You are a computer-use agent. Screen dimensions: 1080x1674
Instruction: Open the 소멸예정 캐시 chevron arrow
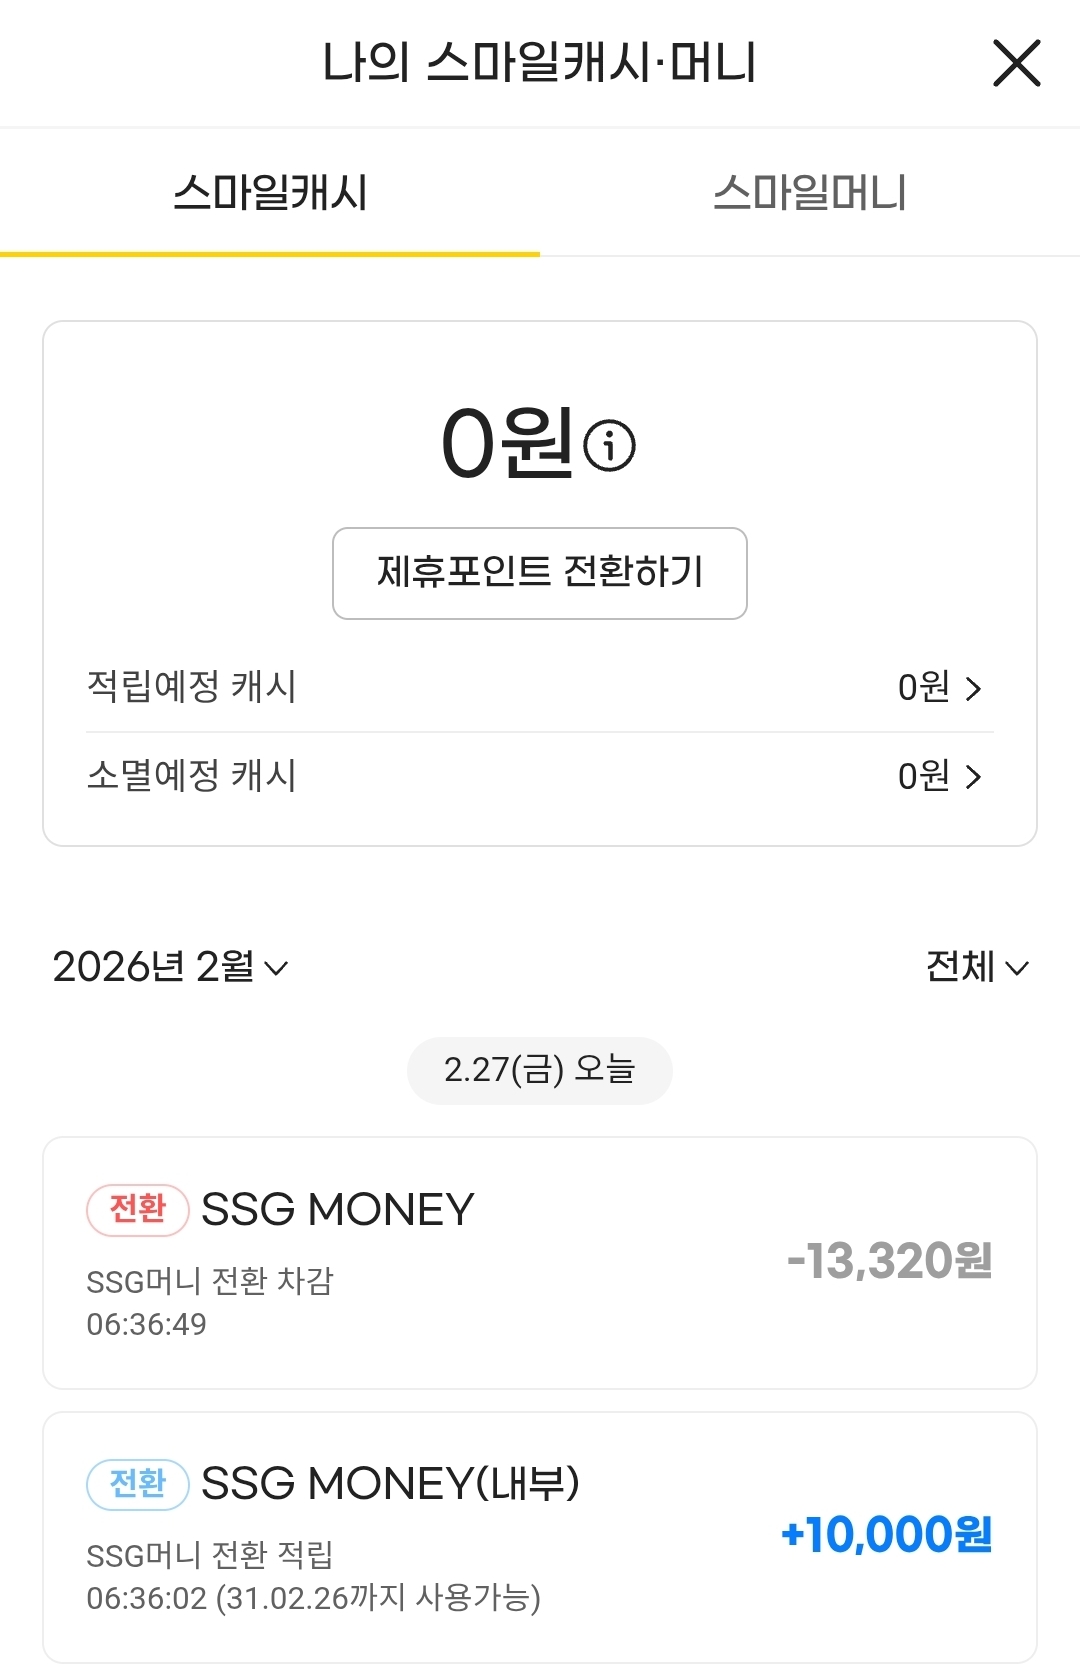[973, 777]
